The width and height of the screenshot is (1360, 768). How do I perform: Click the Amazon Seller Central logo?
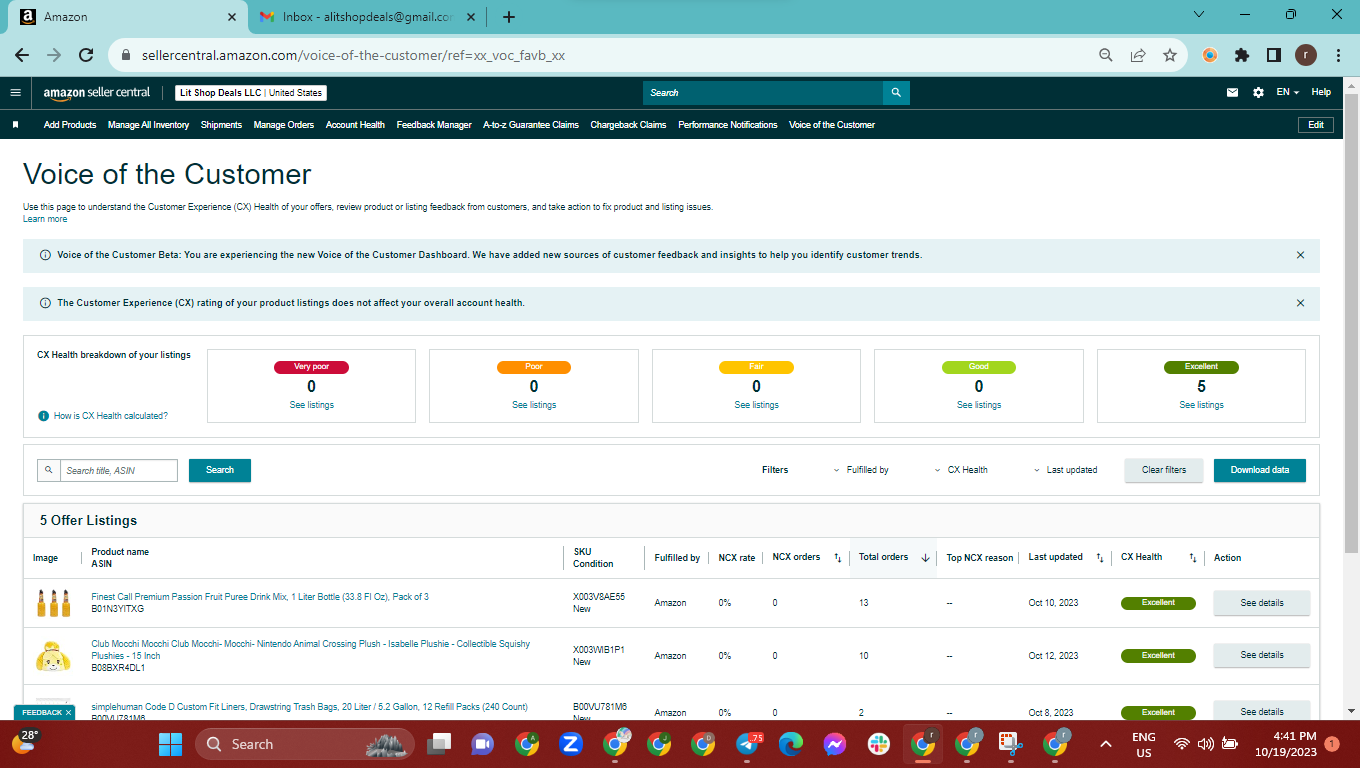[97, 93]
